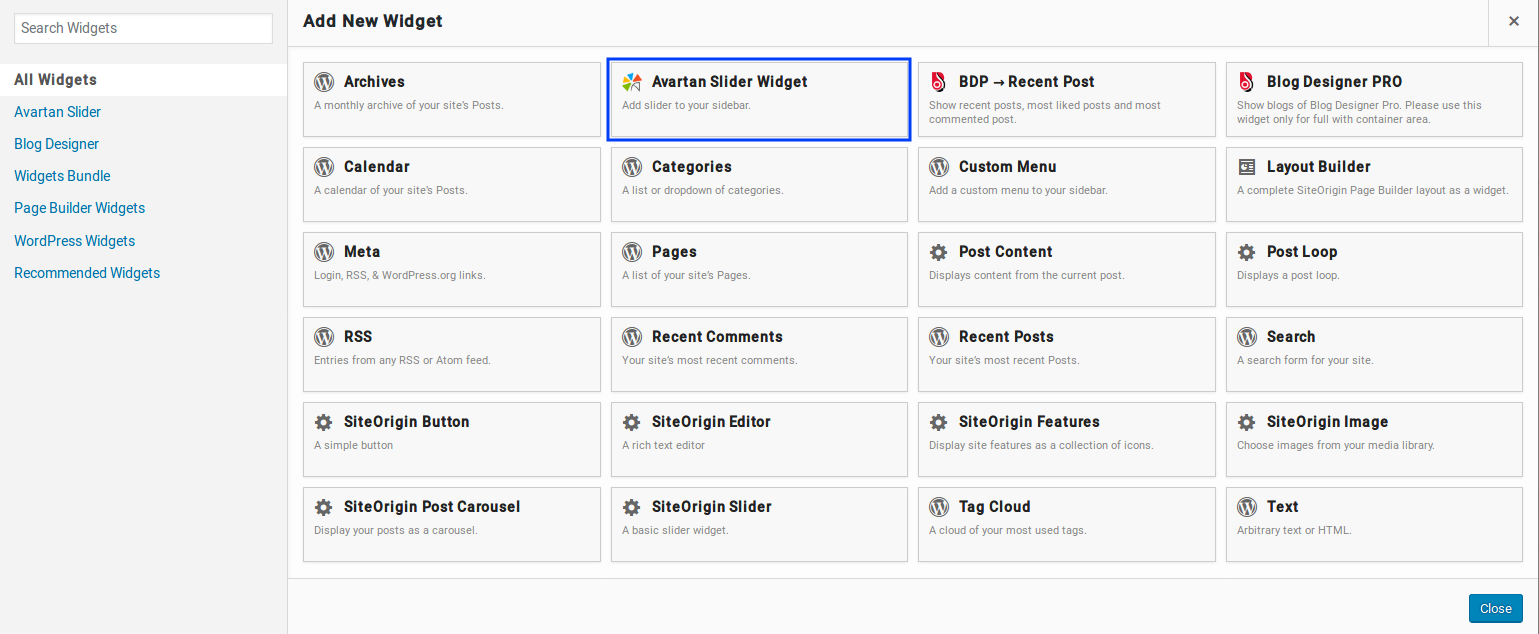Choose the Meta widget title
Image resolution: width=1539 pixels, height=634 pixels.
(x=362, y=252)
